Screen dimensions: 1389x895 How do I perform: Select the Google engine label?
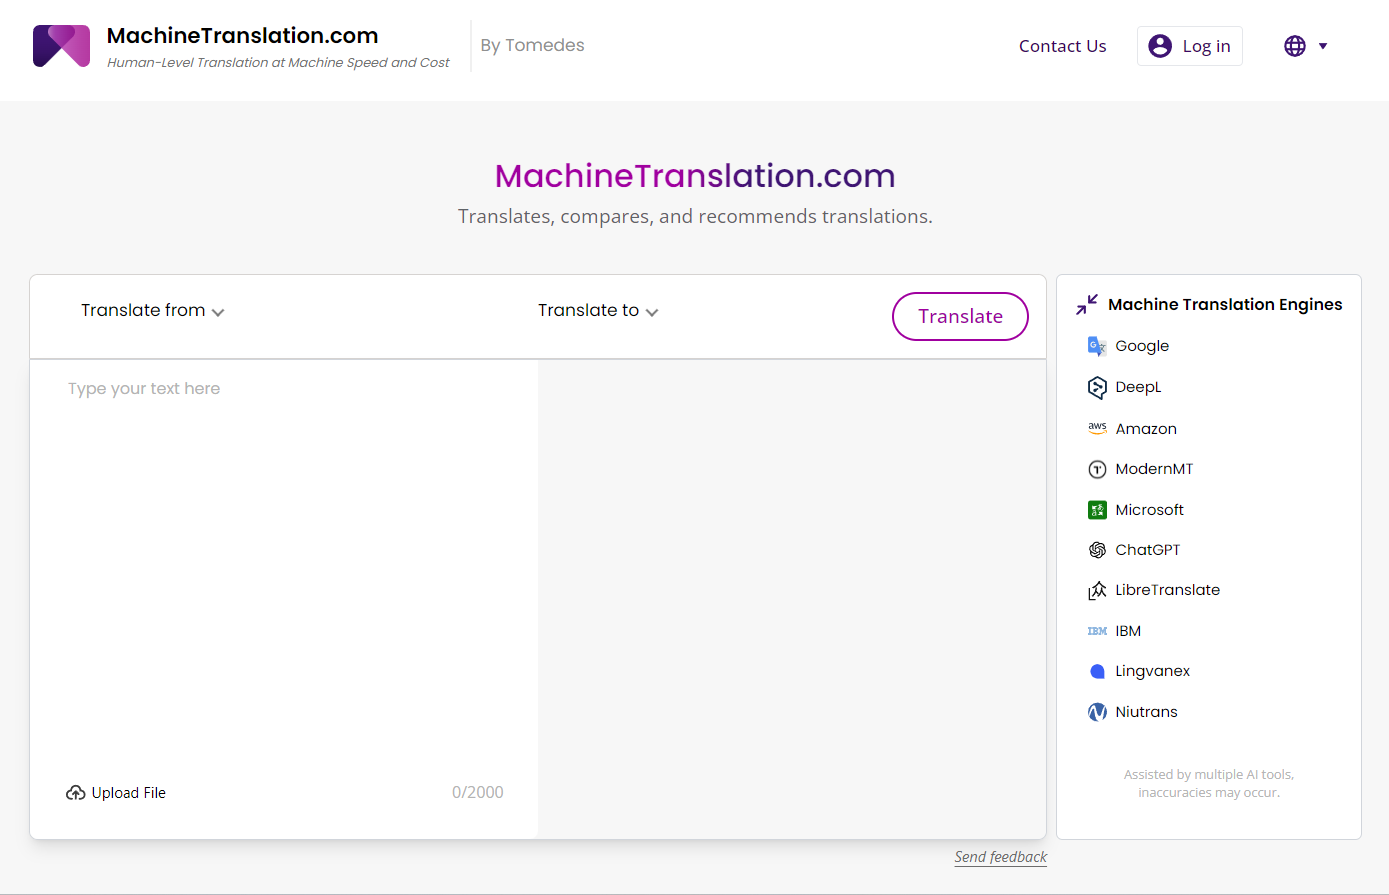click(1142, 346)
